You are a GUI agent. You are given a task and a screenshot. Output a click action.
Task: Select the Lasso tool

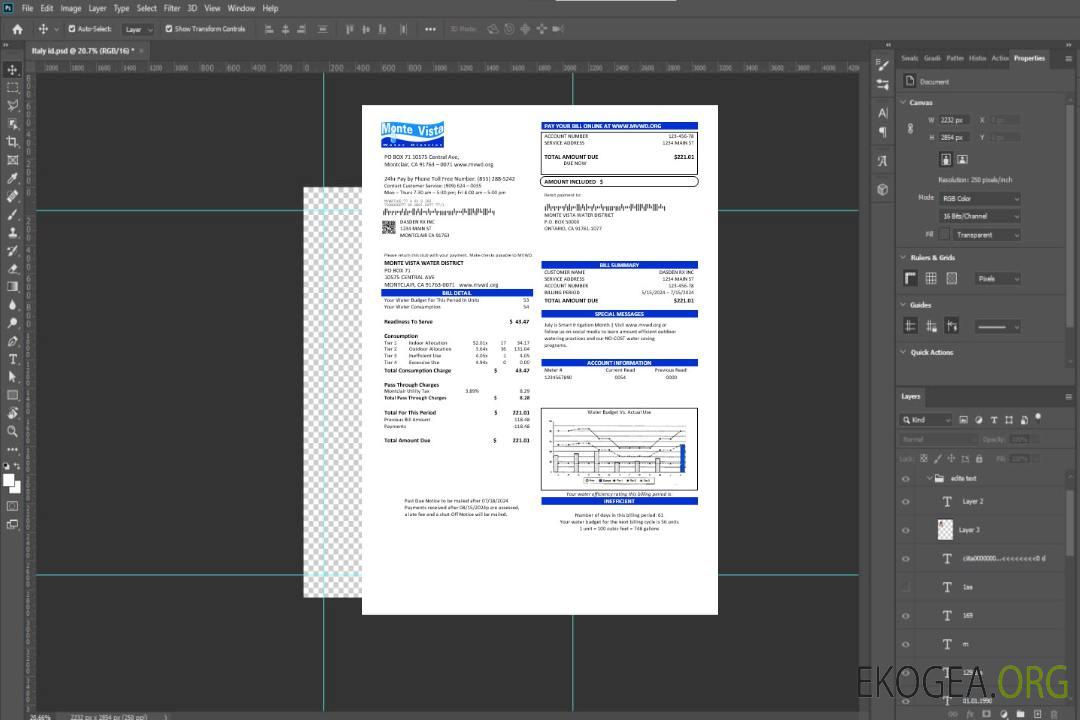pos(12,105)
